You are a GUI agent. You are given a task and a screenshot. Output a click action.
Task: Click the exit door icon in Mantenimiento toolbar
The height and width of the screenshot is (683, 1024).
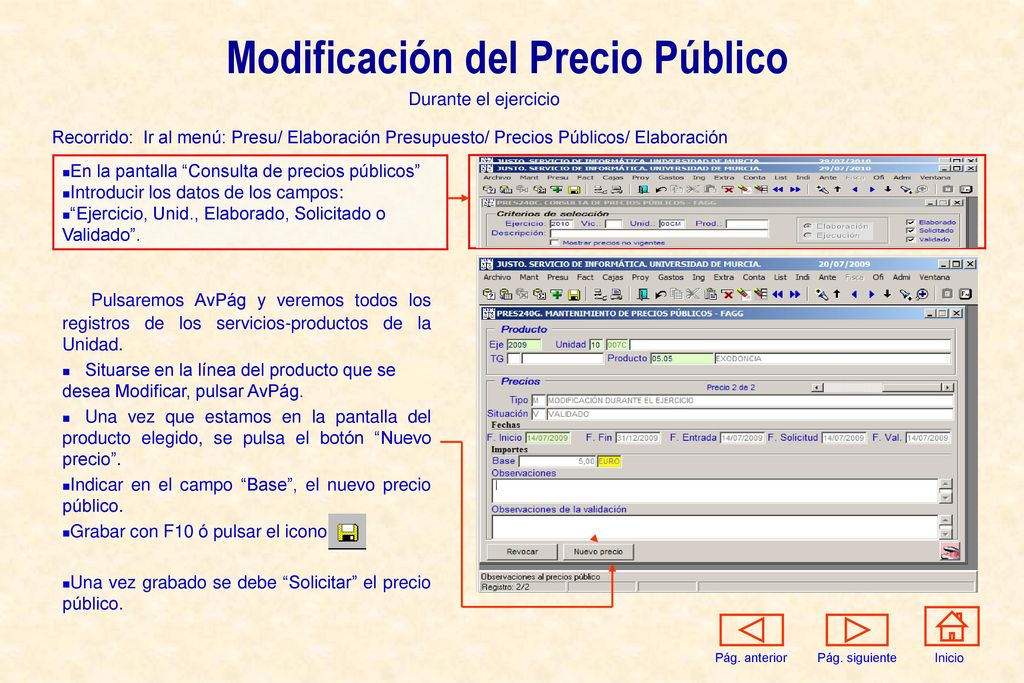(x=643, y=294)
